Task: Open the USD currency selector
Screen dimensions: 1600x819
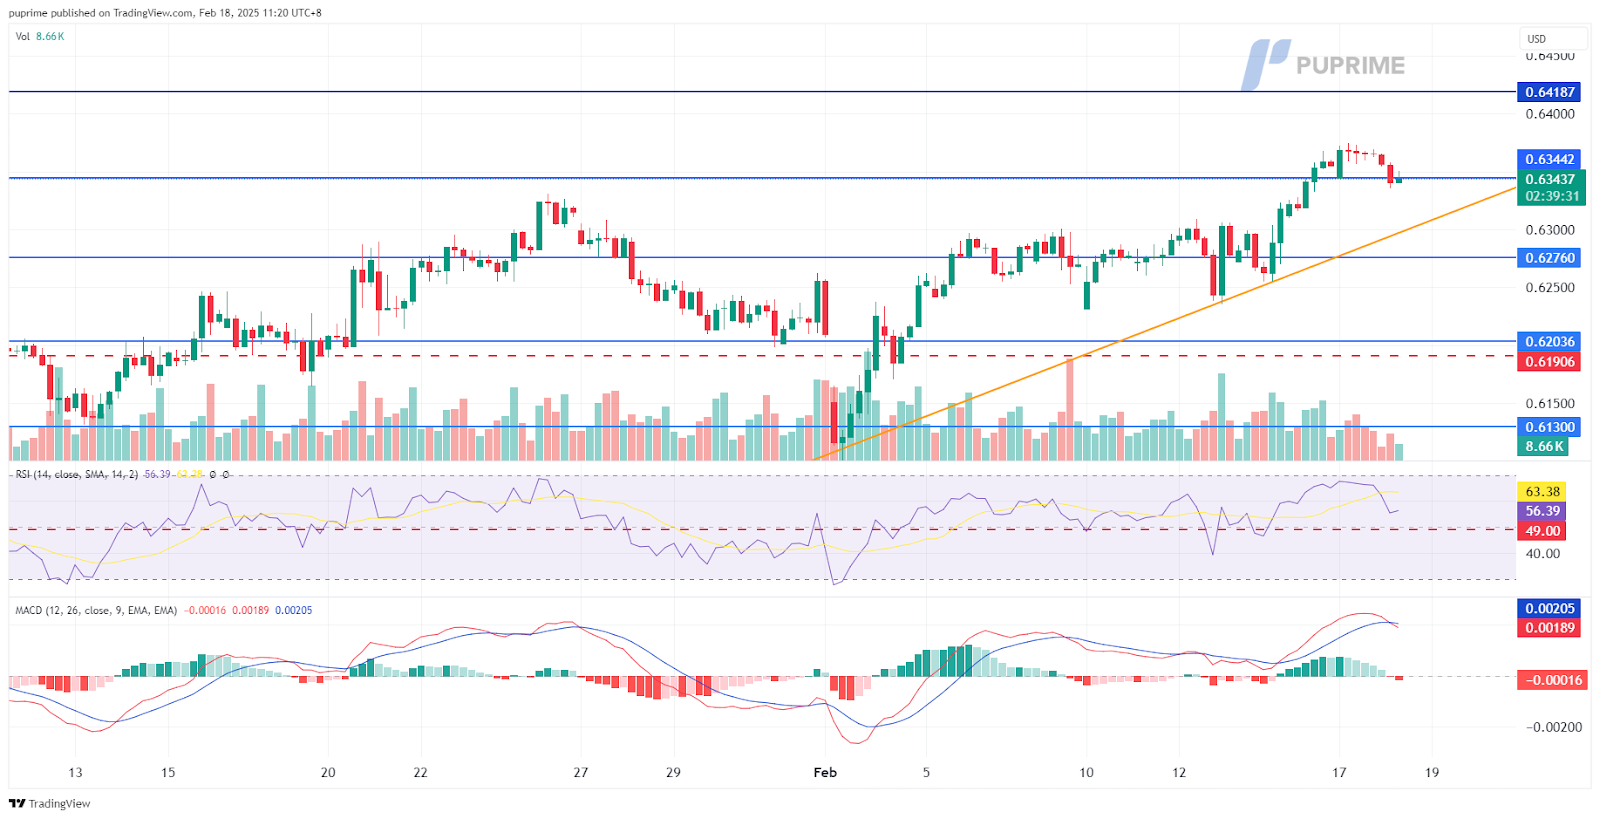Action: coord(1551,39)
